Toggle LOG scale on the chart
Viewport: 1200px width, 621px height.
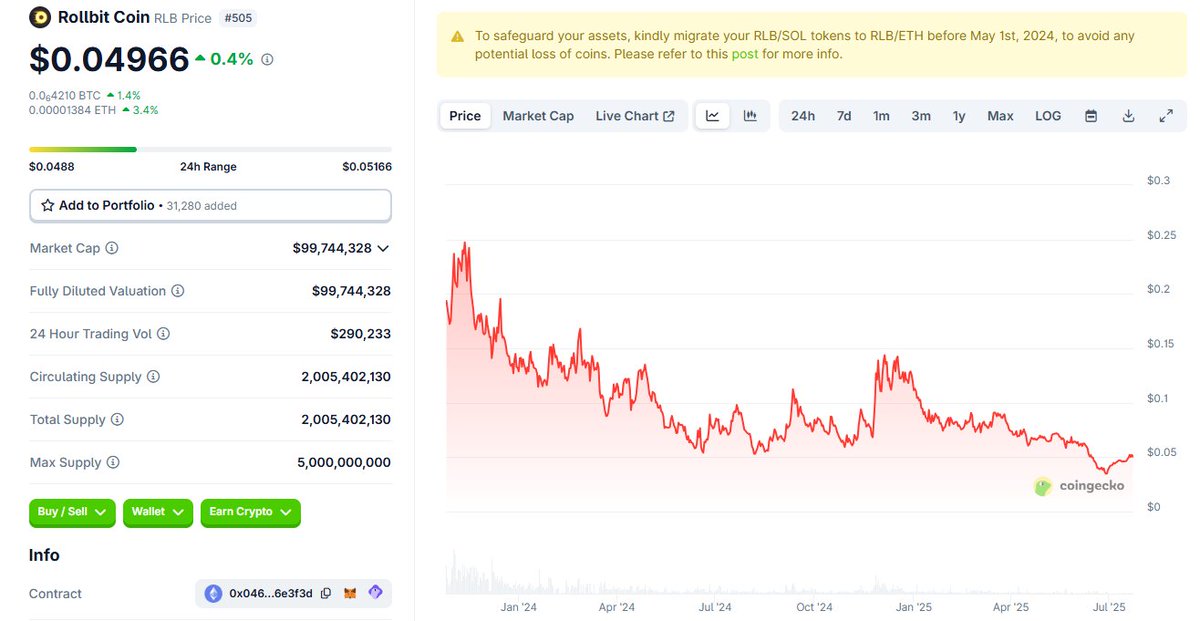click(1048, 116)
